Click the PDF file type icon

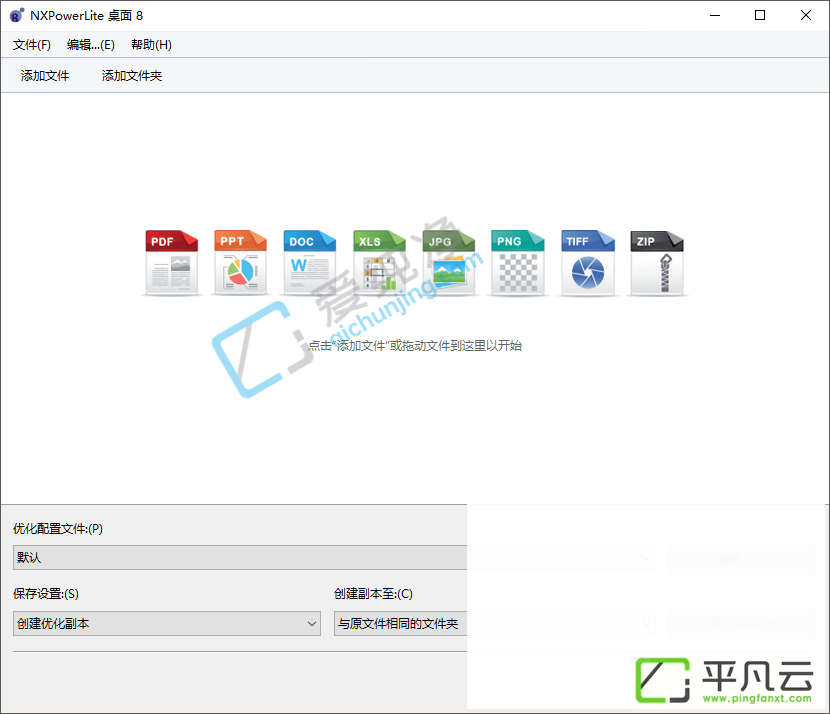172,263
